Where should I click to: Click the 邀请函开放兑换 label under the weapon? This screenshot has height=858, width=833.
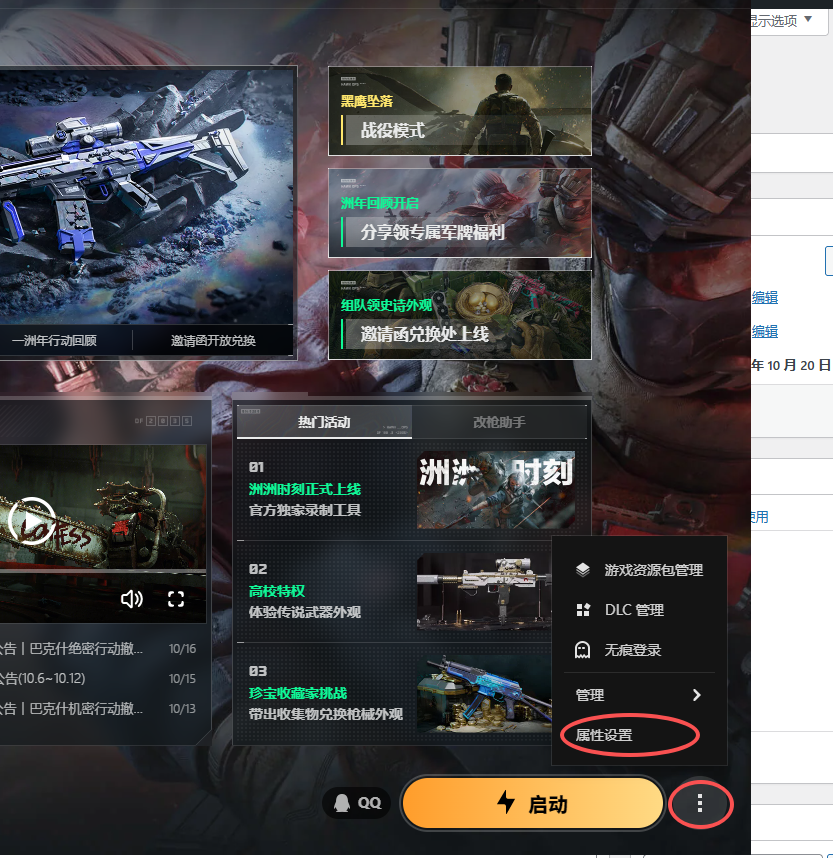point(213,340)
